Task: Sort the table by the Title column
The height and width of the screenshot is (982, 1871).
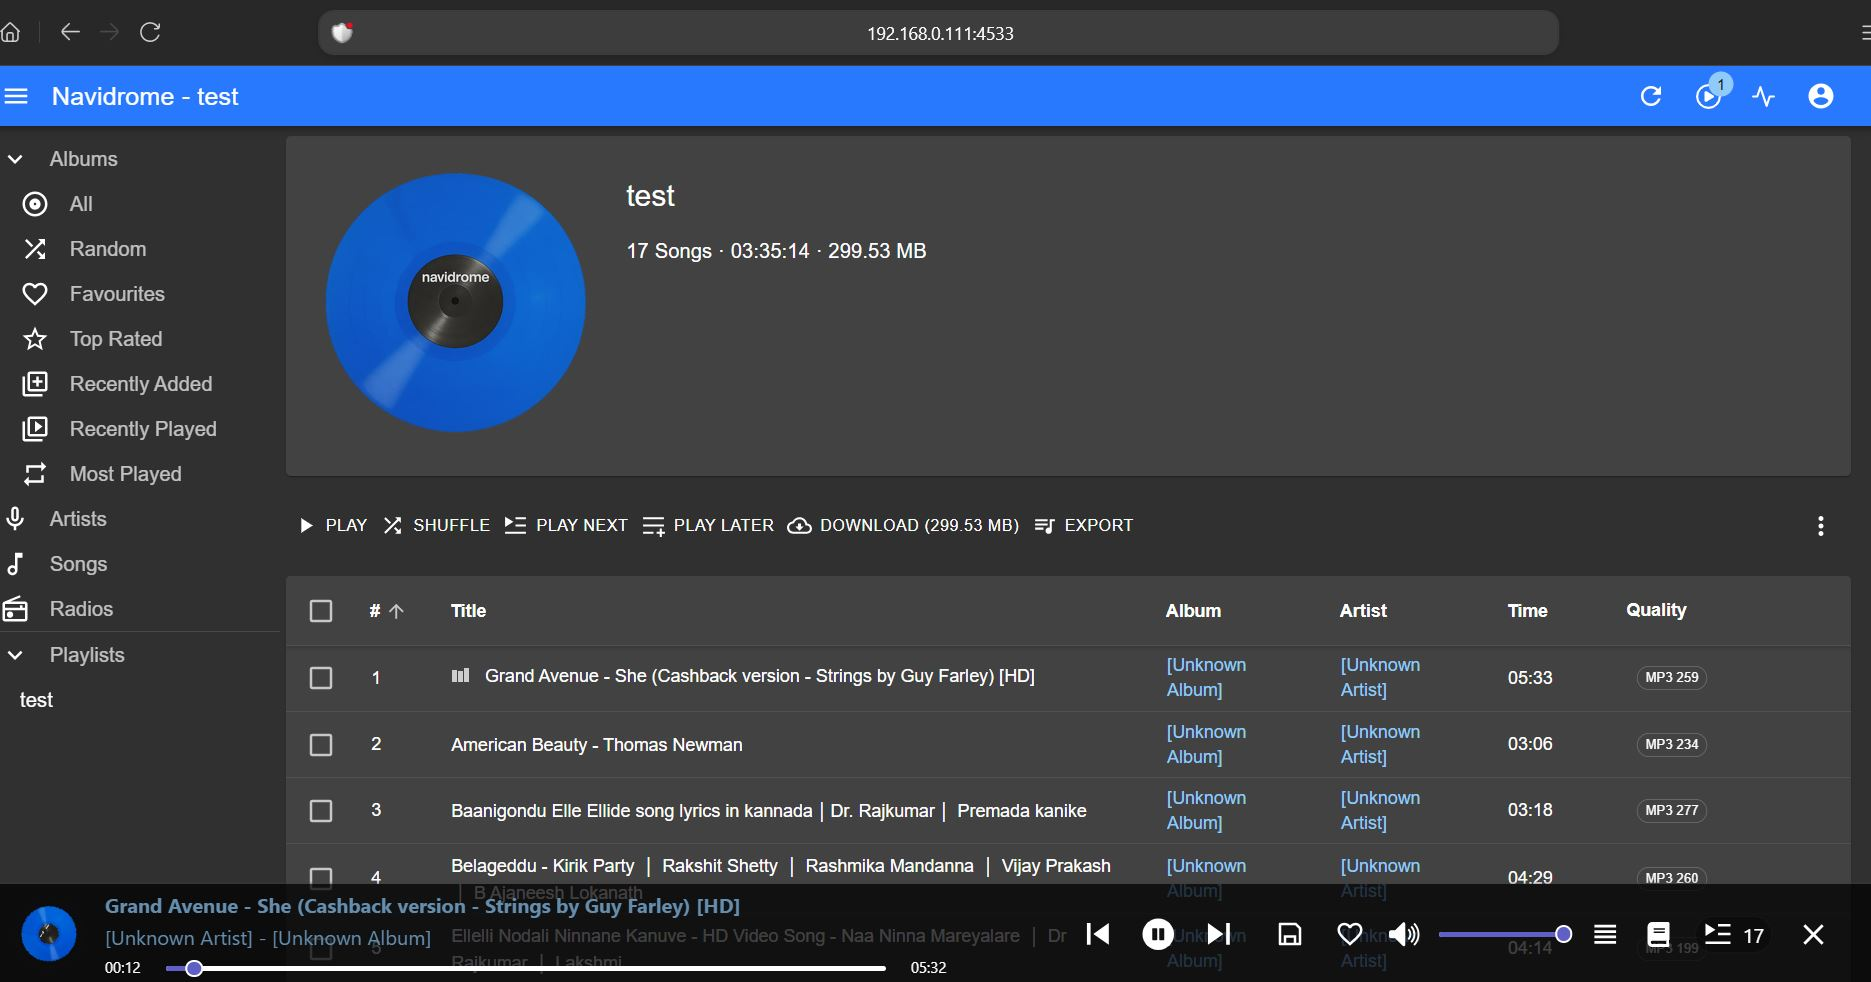Action: (468, 611)
